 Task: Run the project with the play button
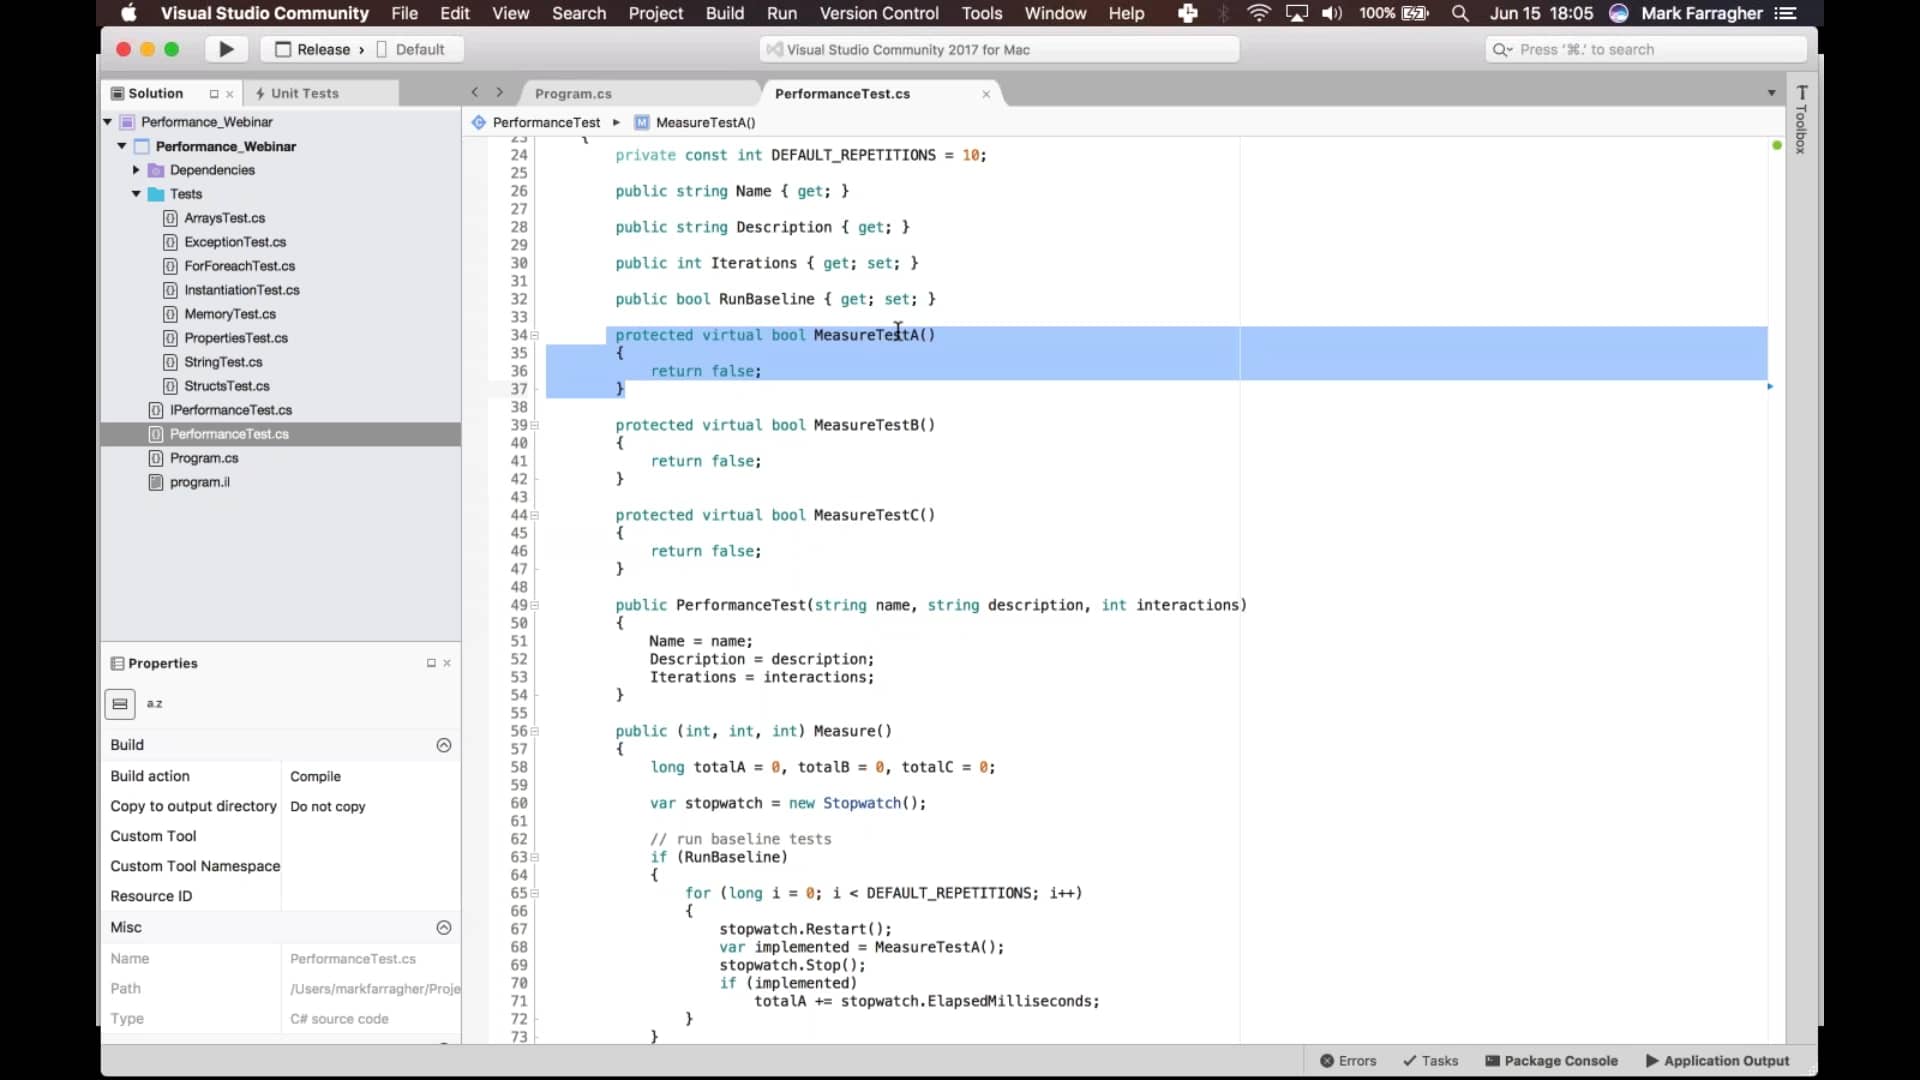(226, 49)
